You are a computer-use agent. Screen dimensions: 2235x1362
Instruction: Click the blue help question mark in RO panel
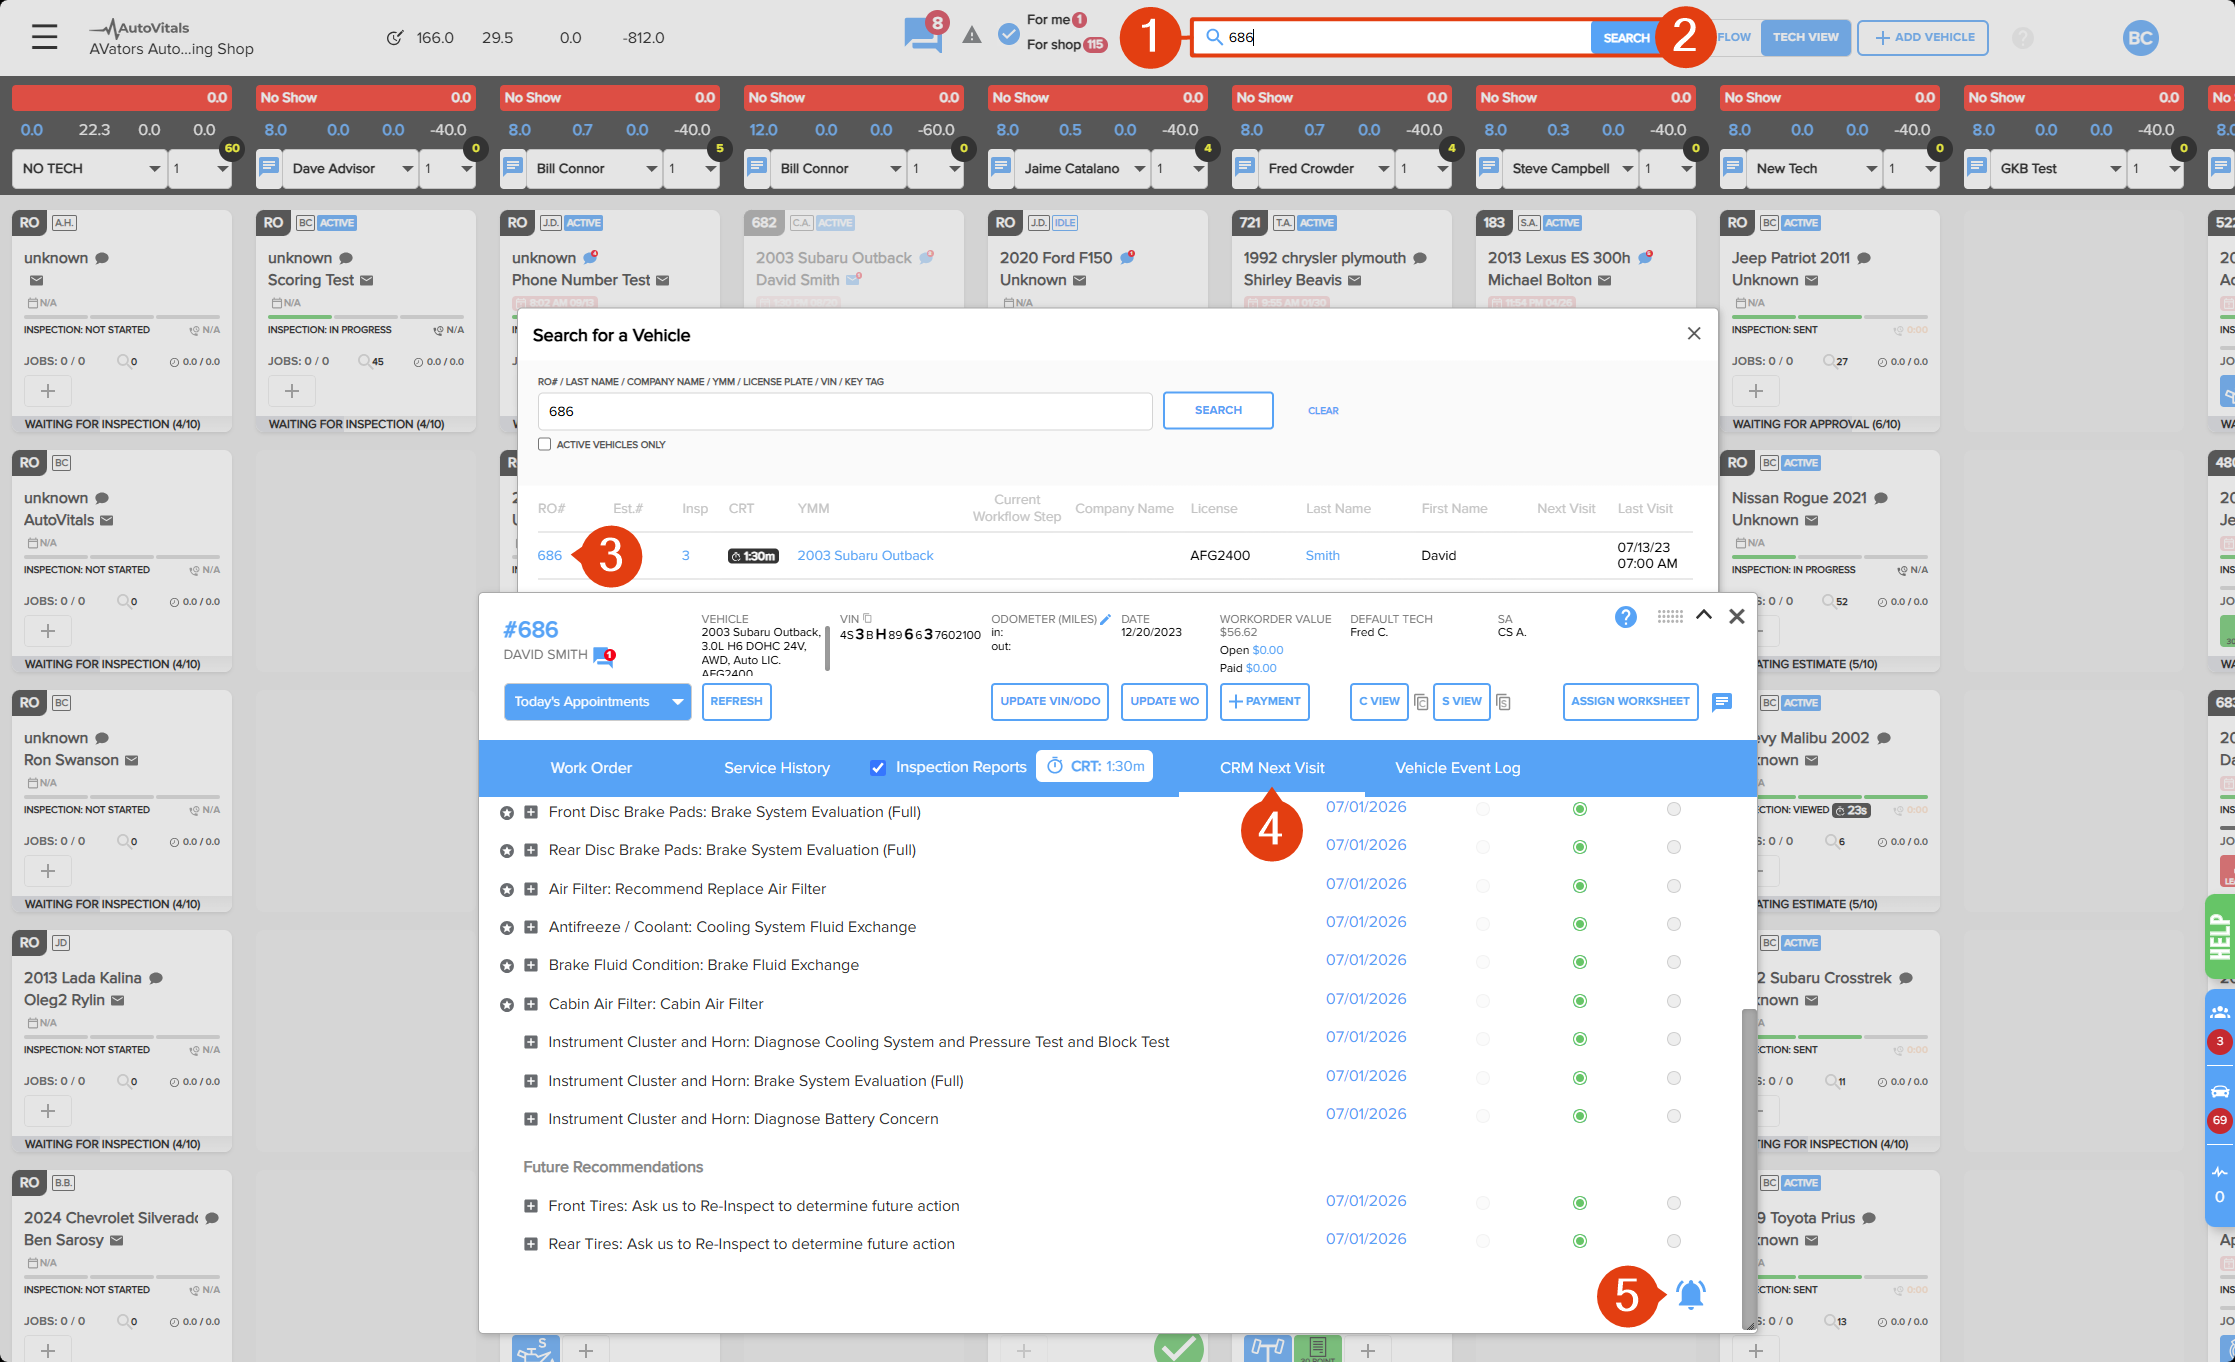coord(1625,617)
